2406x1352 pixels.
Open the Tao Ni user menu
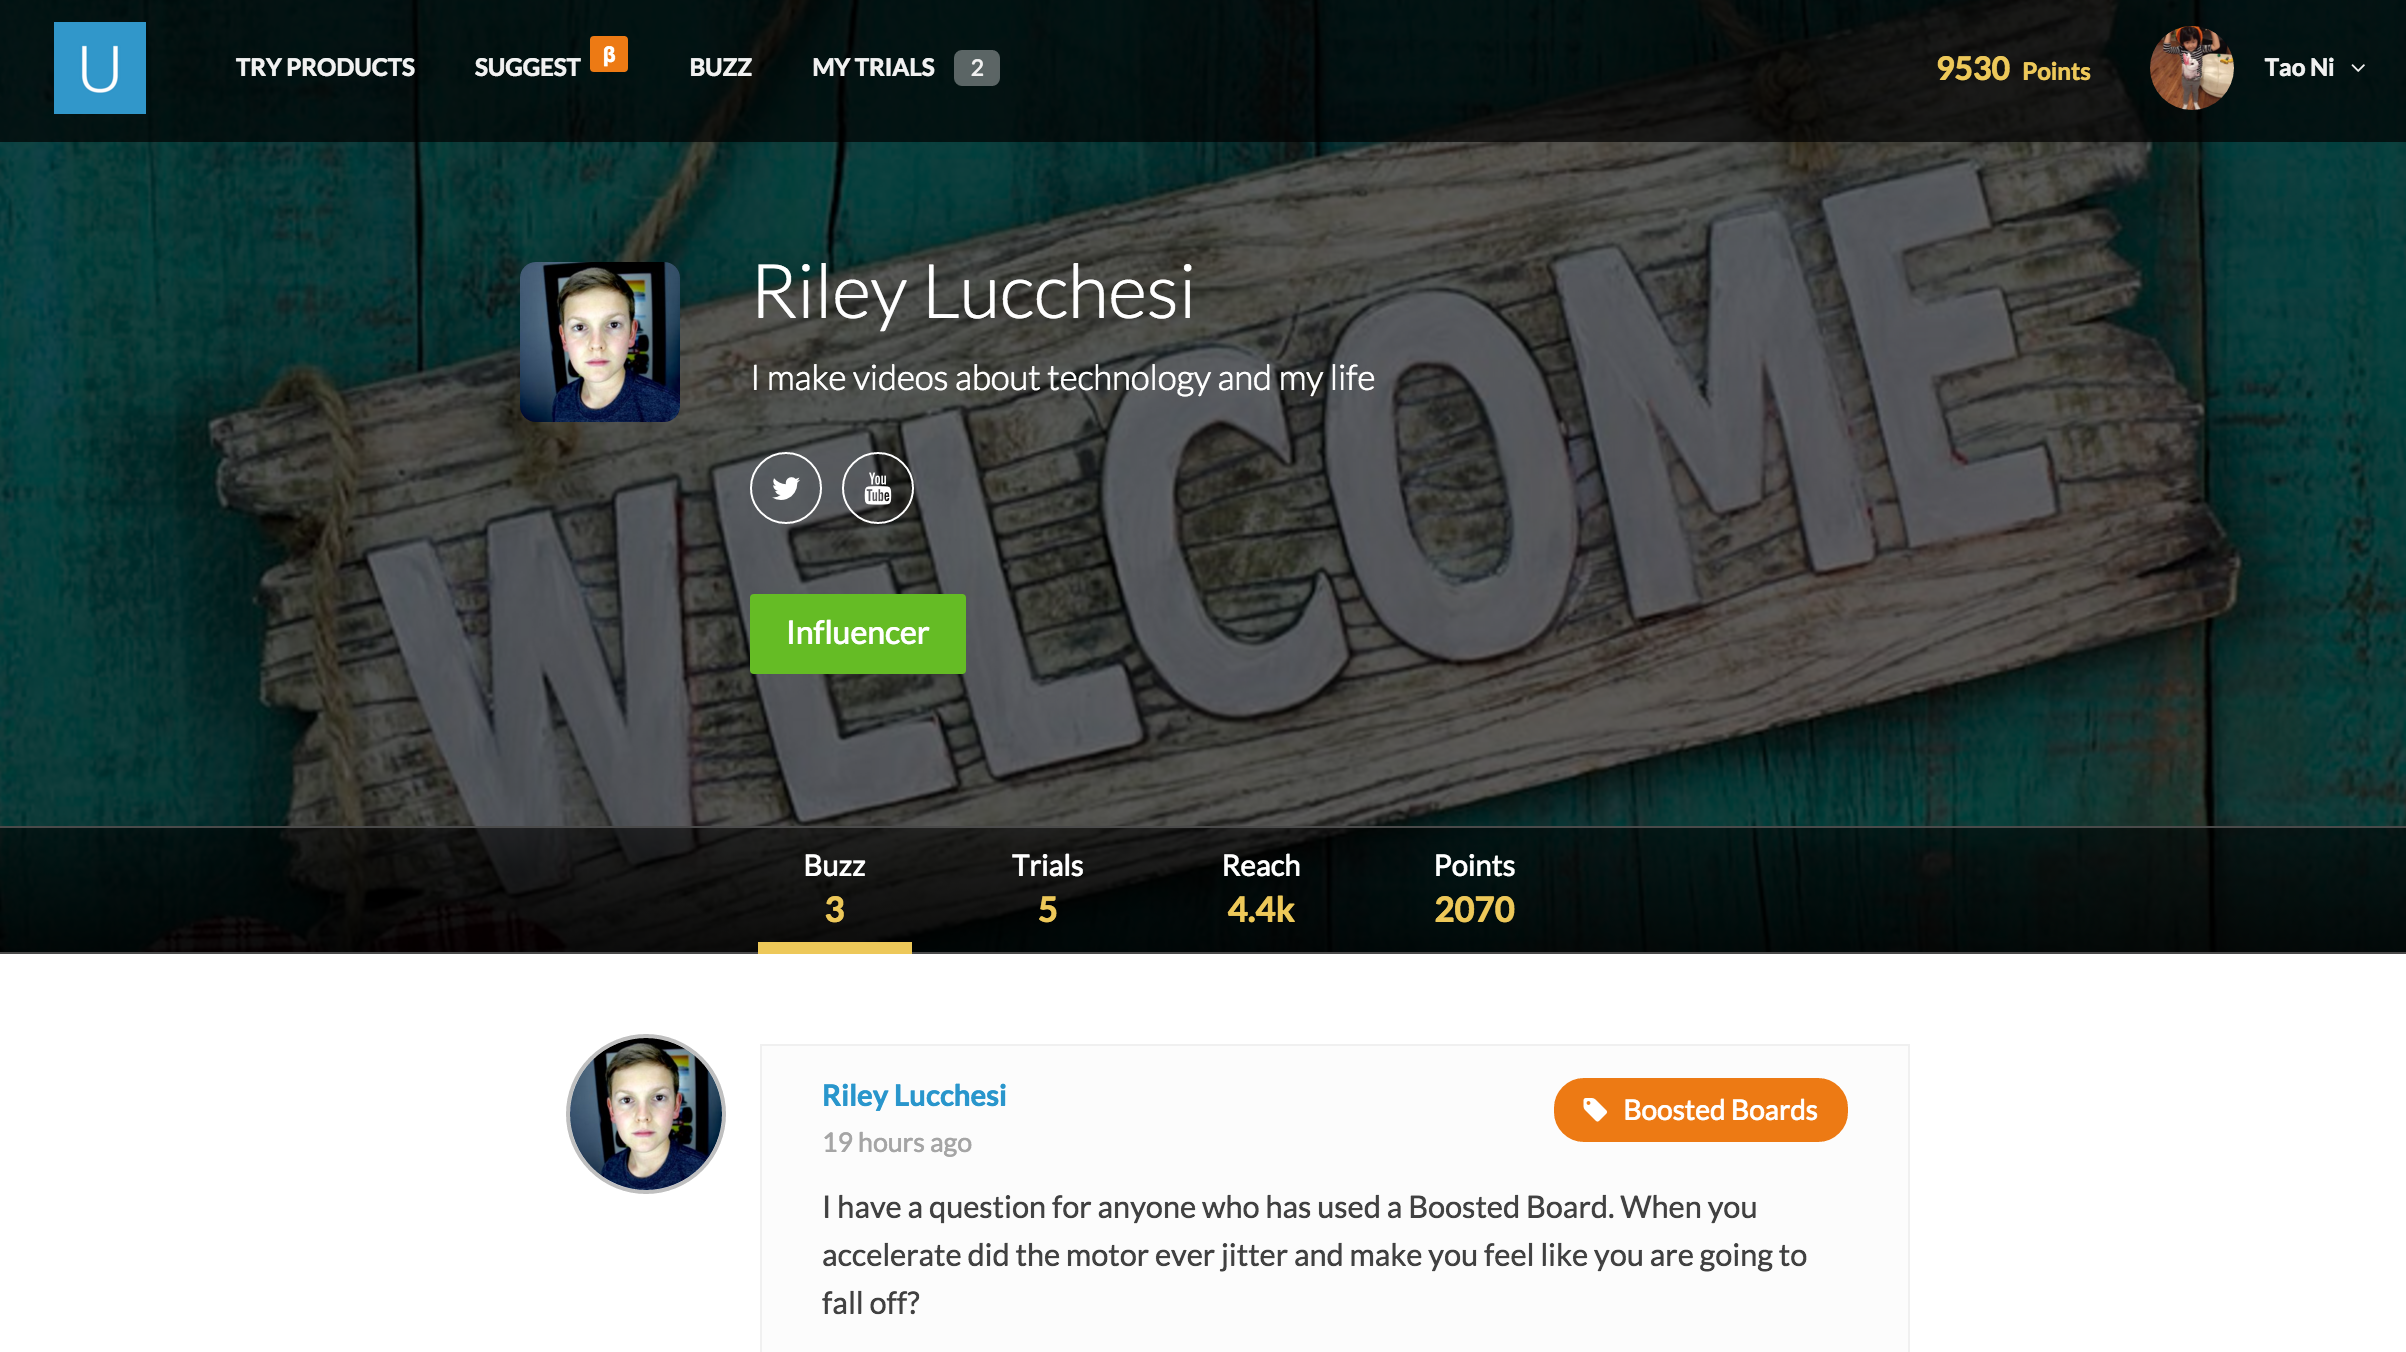coord(2299,68)
